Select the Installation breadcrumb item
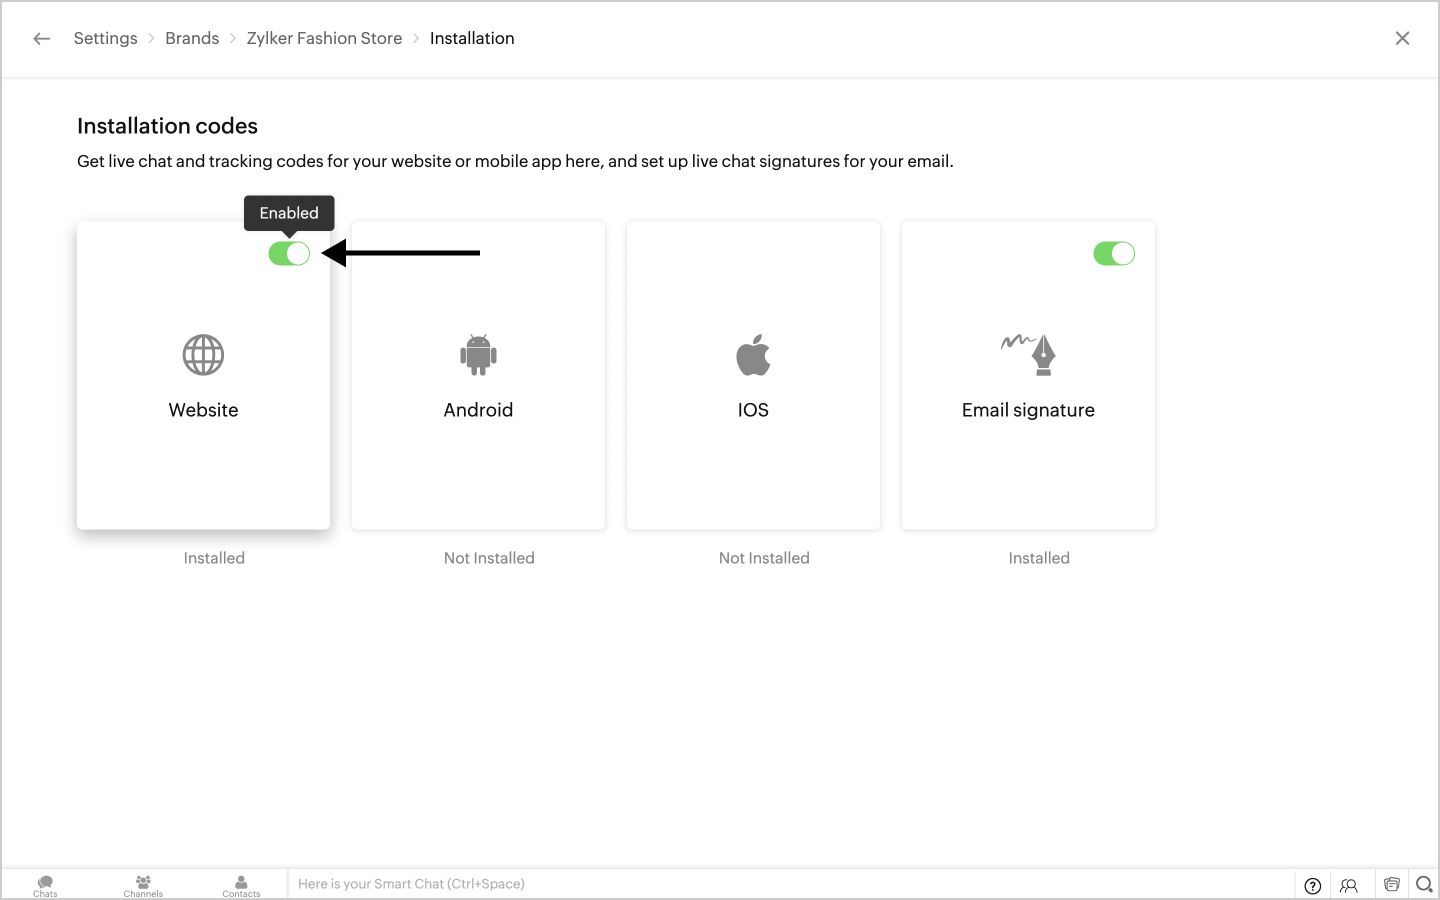This screenshot has height=900, width=1440. click(x=472, y=38)
